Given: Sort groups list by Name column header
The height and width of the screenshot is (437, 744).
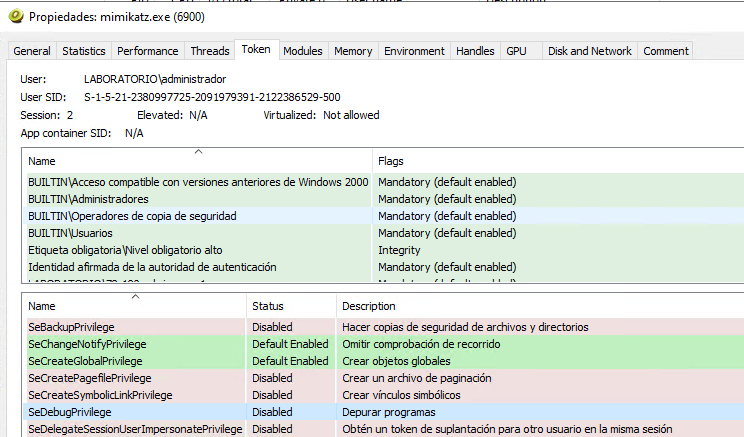Looking at the screenshot, I should (x=196, y=161).
